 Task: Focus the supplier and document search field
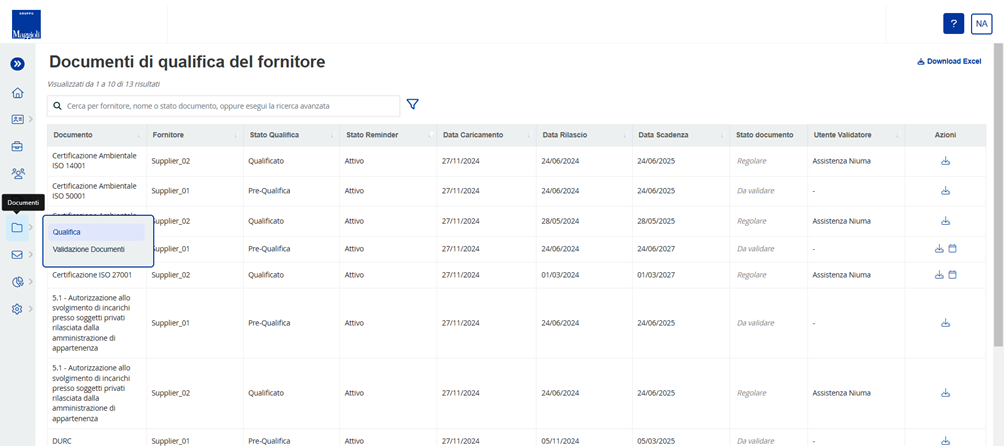click(x=223, y=106)
